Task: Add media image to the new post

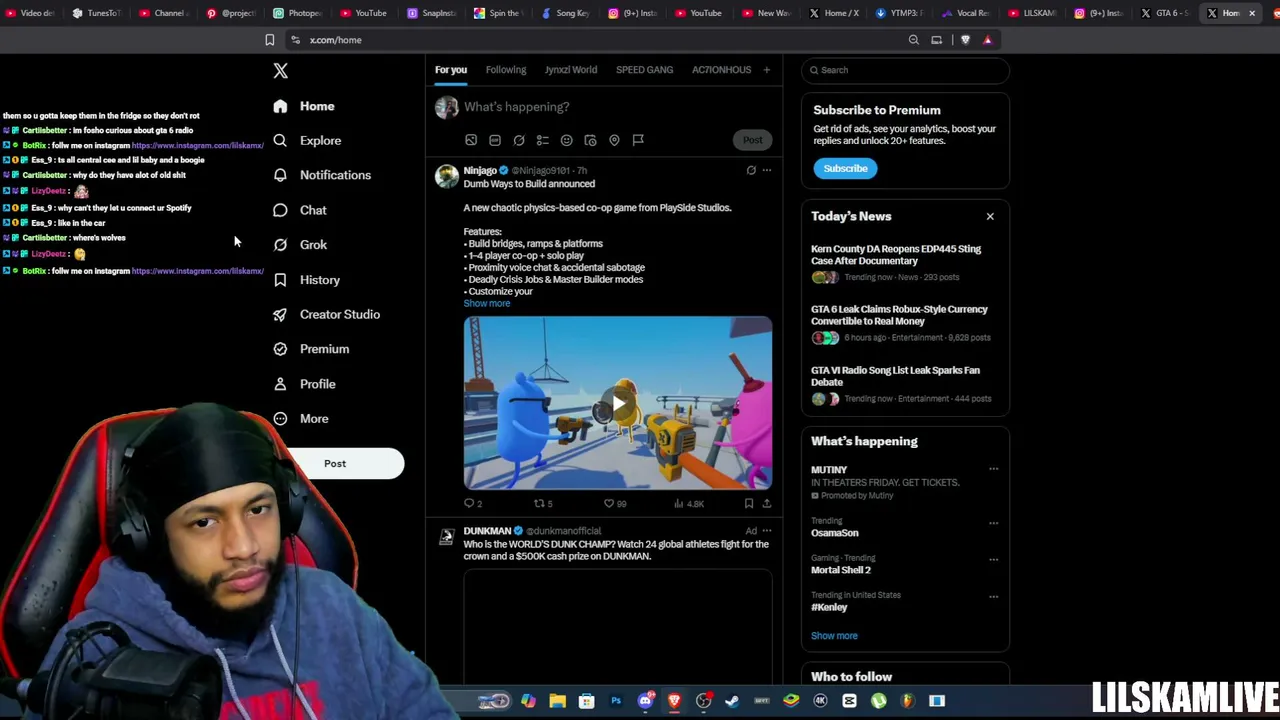Action: point(471,140)
